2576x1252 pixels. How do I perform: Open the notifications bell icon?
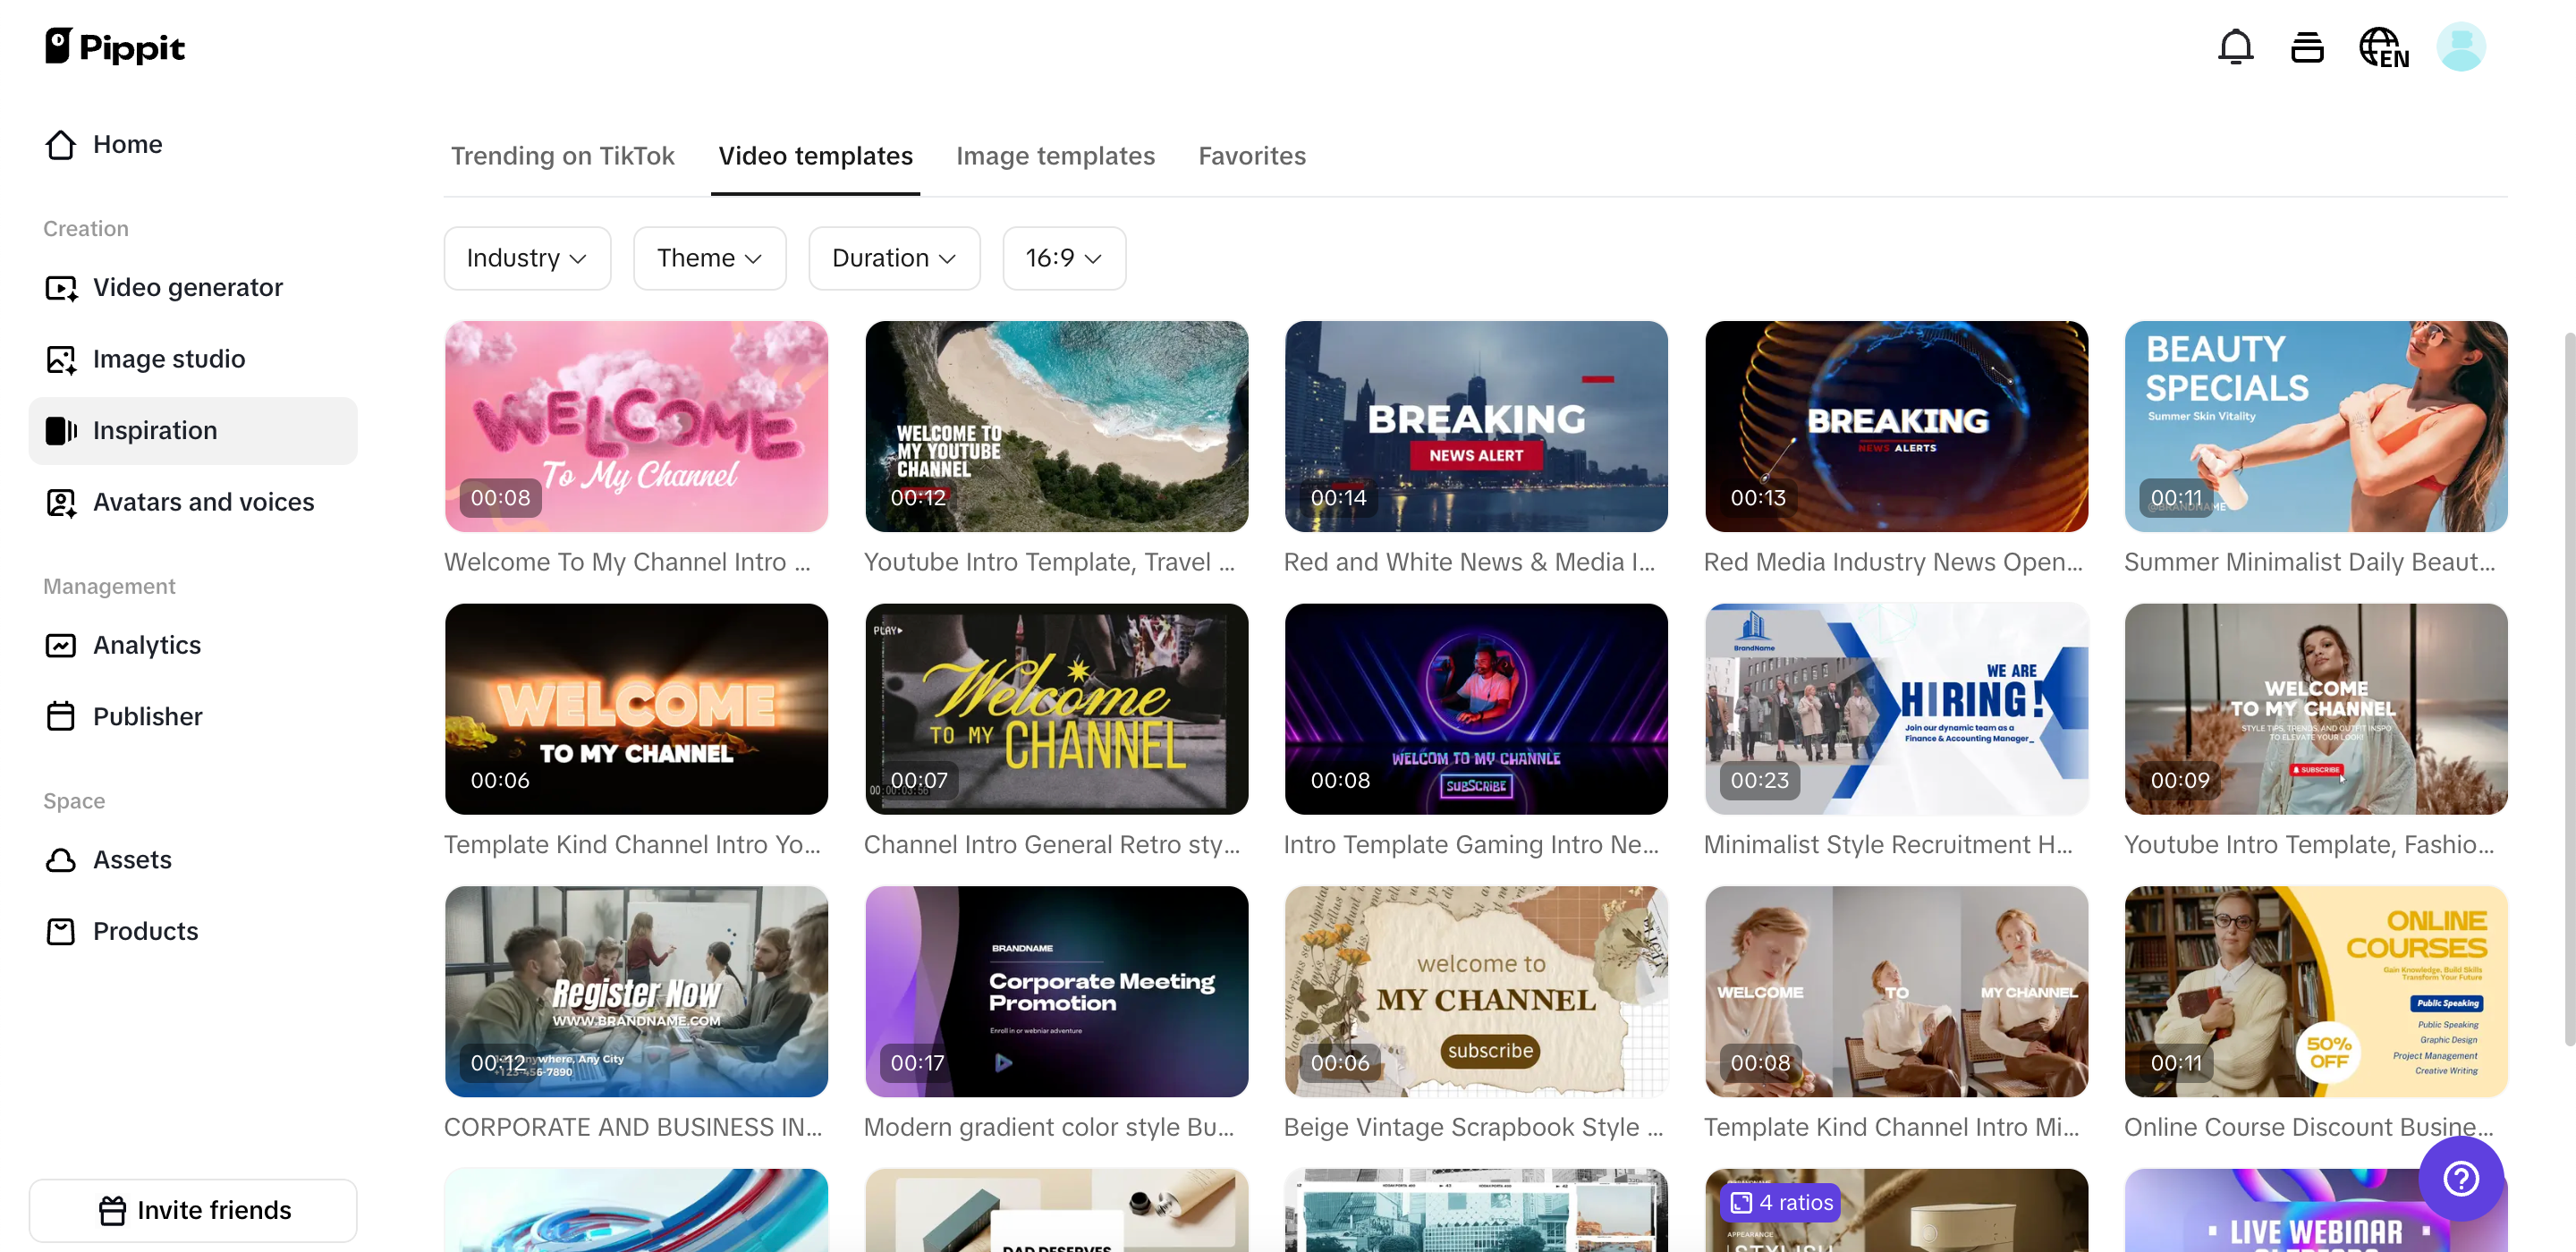coord(2235,47)
